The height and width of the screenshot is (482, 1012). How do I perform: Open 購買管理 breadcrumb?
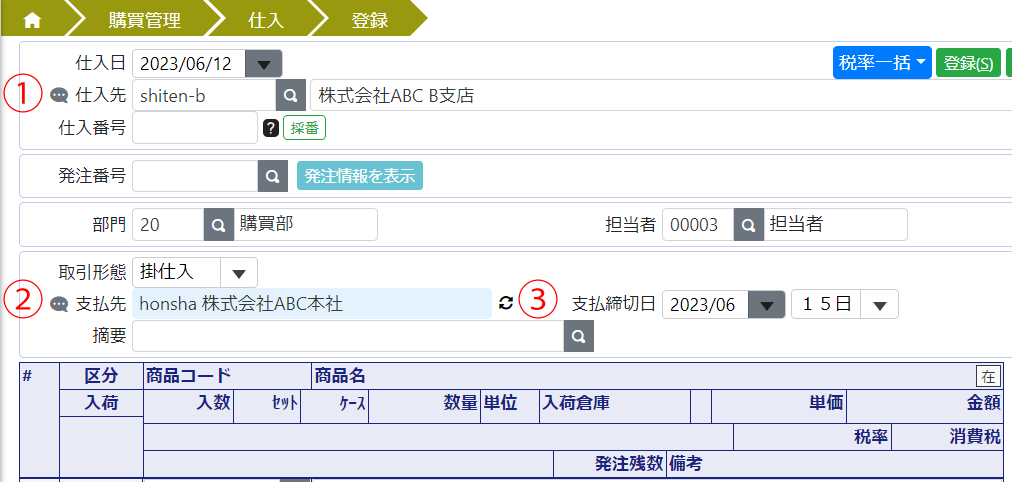[145, 21]
